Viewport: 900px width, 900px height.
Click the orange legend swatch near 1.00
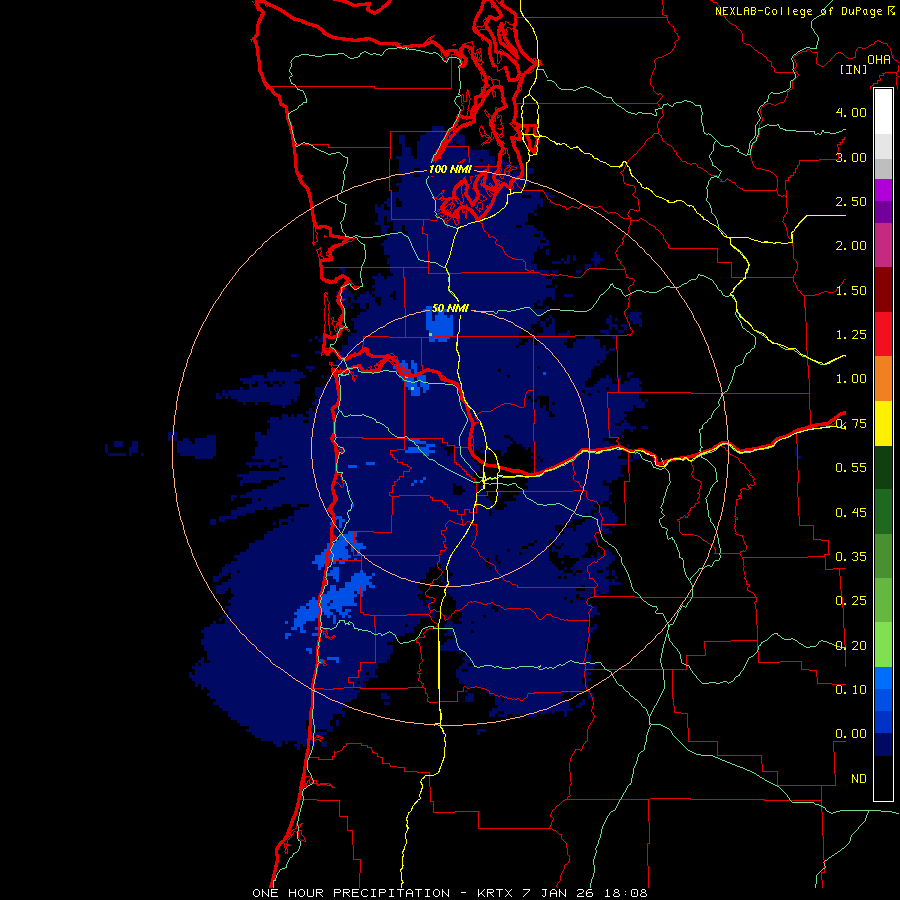tap(883, 379)
